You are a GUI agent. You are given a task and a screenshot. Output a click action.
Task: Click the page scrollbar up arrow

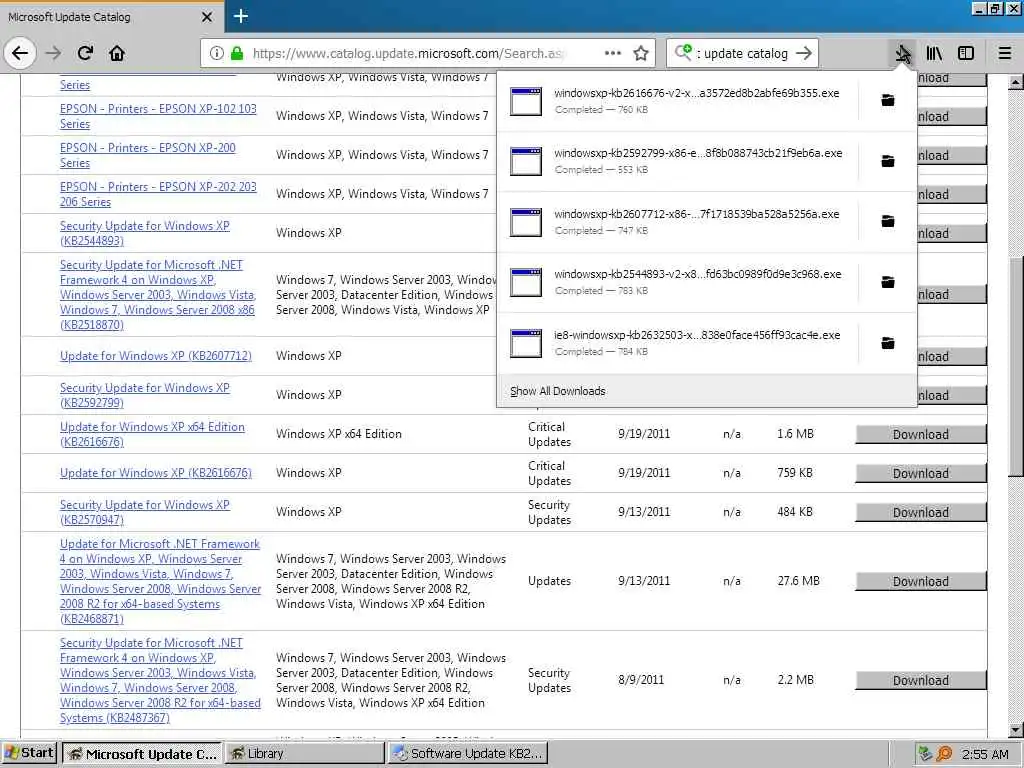[1016, 82]
